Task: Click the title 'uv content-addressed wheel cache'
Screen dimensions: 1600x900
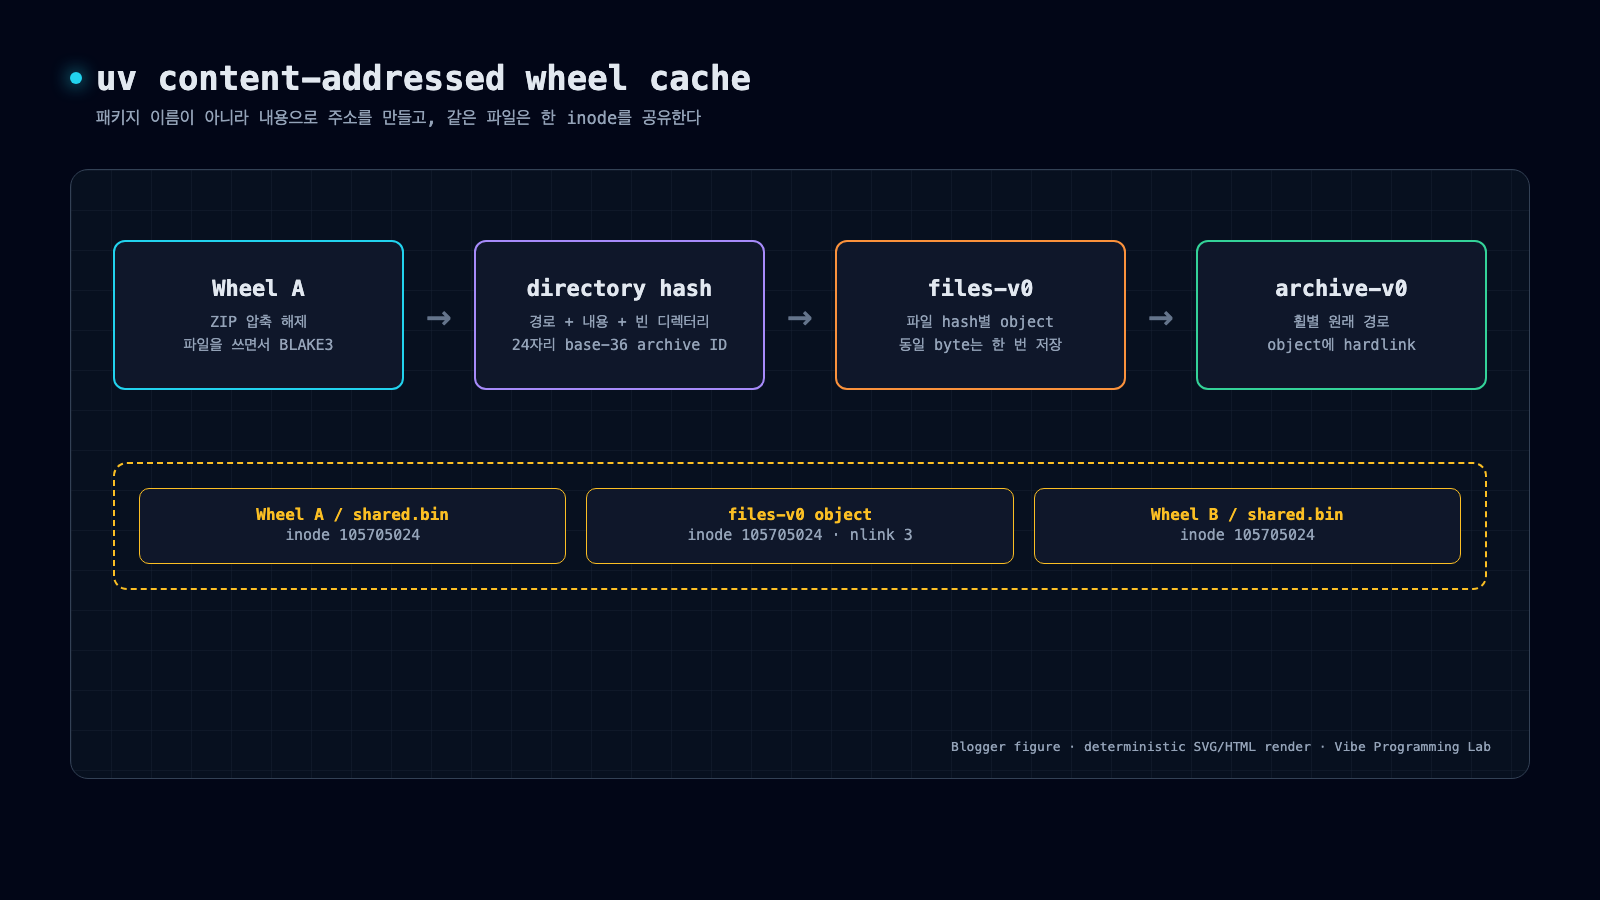Action: 423,78
